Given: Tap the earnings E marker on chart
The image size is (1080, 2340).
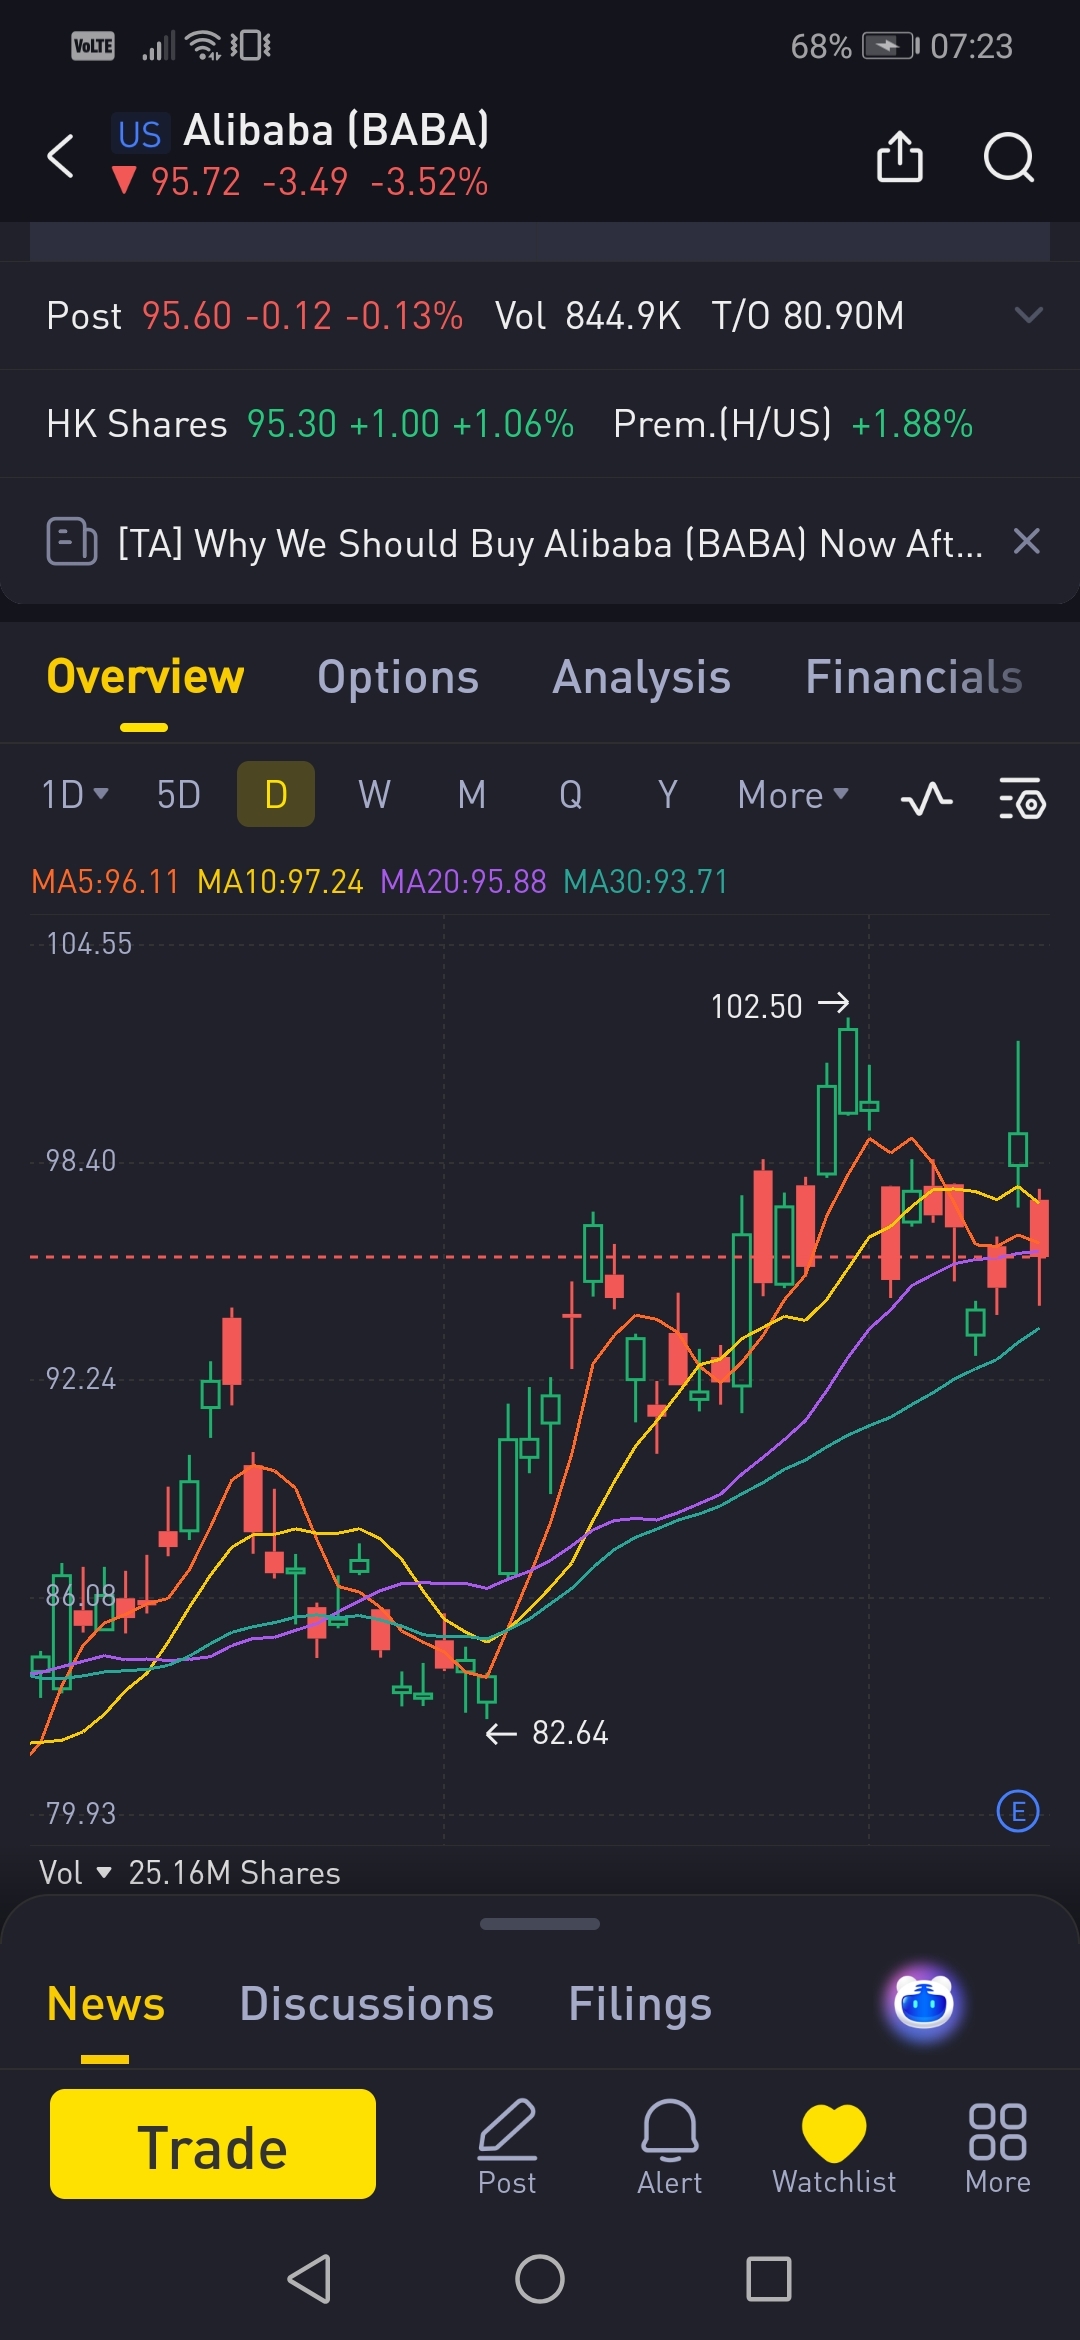Looking at the screenshot, I should [x=1018, y=1811].
